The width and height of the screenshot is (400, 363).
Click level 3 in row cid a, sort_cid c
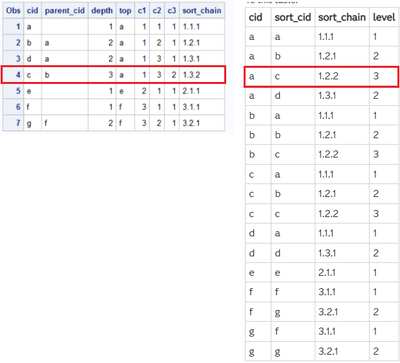[376, 76]
